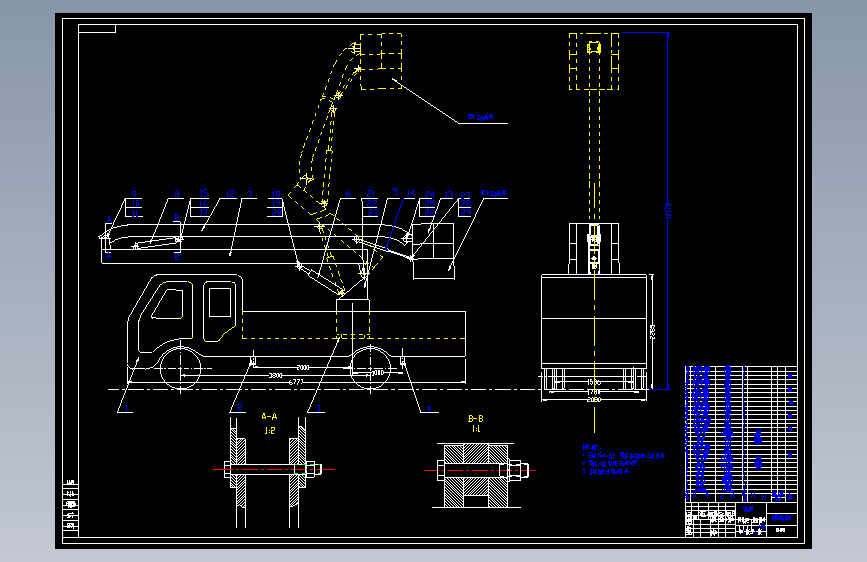Click part number 26 callout

[430, 212]
